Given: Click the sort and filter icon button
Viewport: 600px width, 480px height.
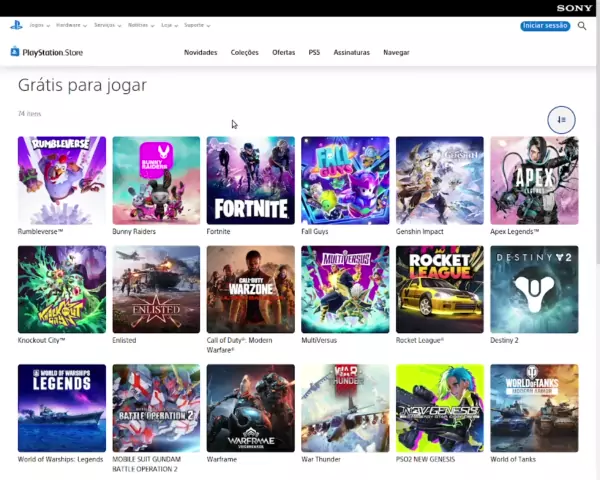Looking at the screenshot, I should (561, 120).
